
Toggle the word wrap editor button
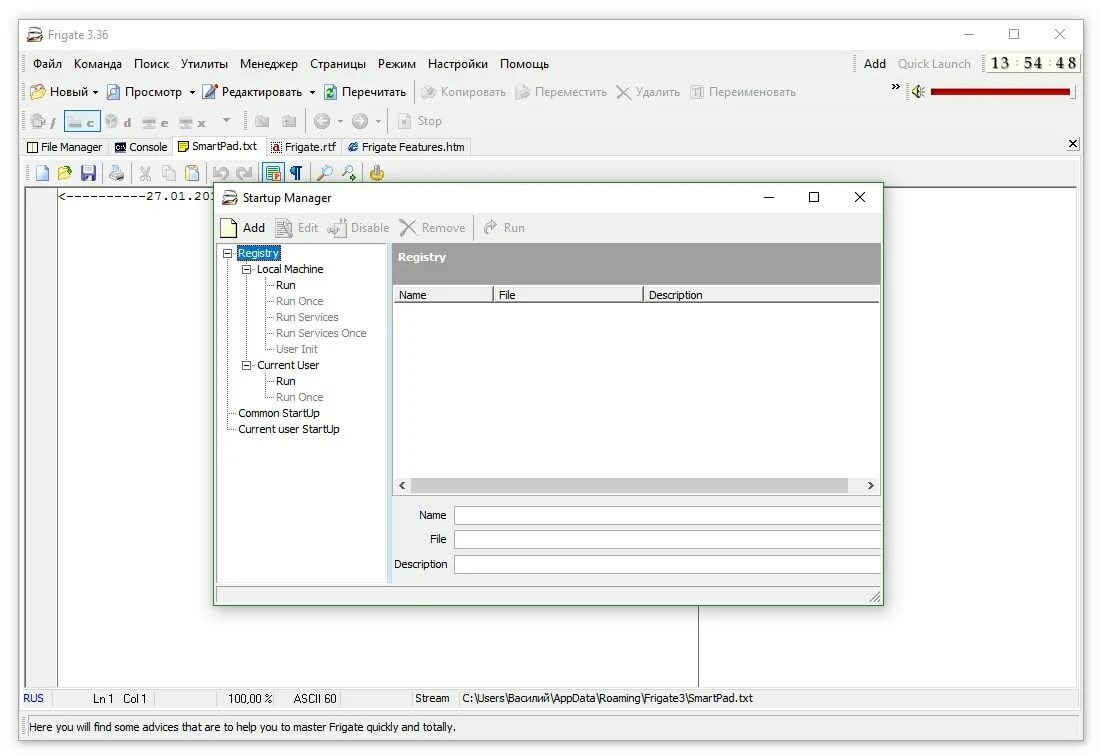tap(273, 173)
